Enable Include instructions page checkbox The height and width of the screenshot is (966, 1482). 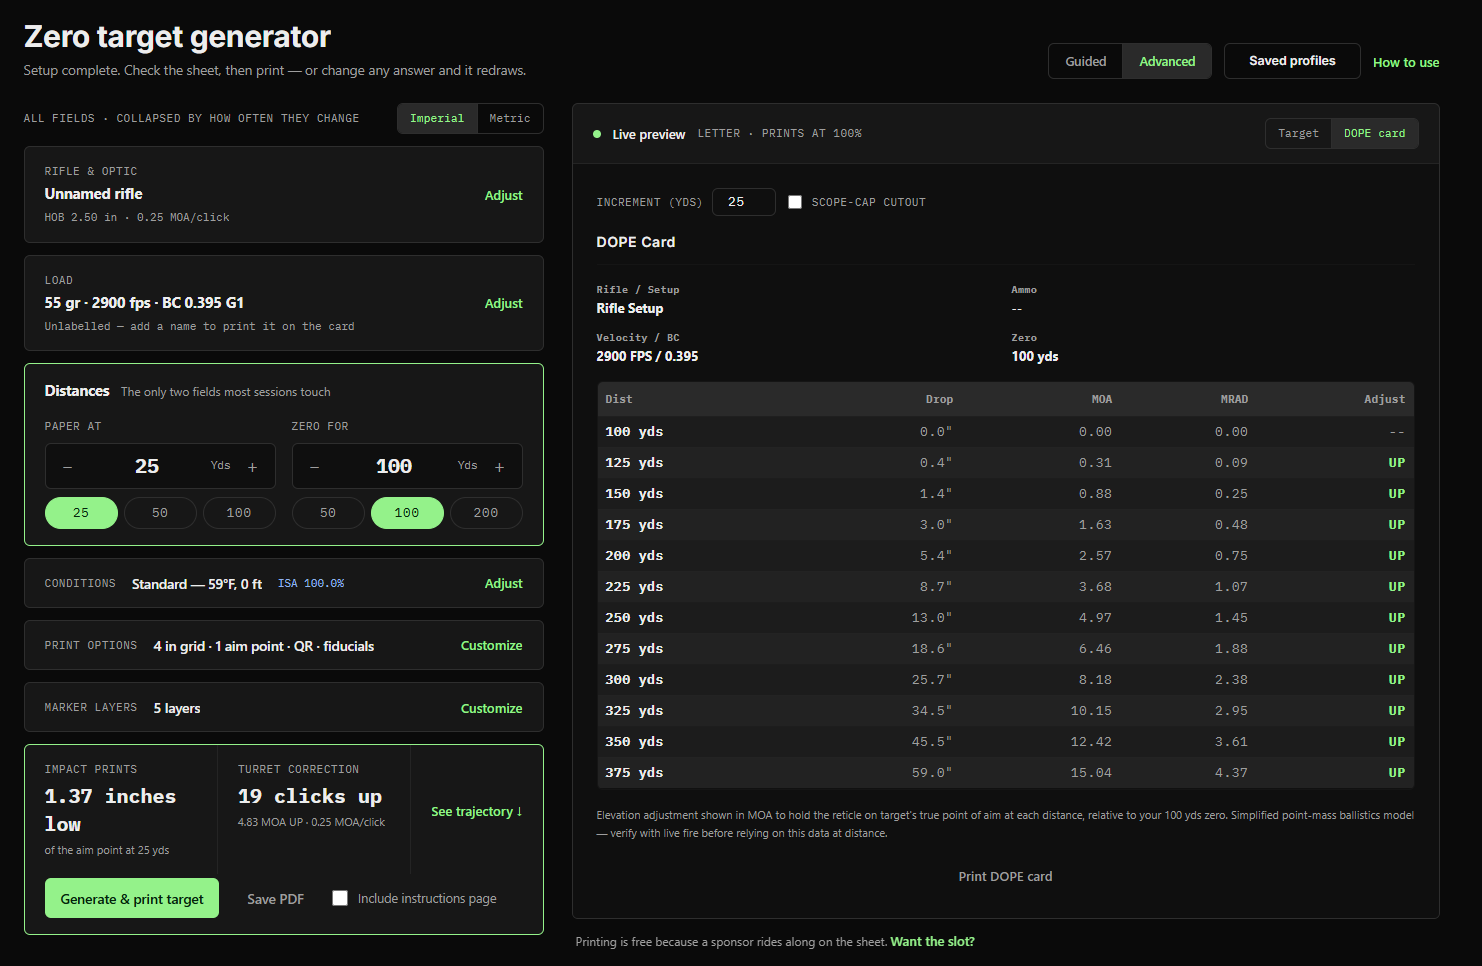pos(340,898)
